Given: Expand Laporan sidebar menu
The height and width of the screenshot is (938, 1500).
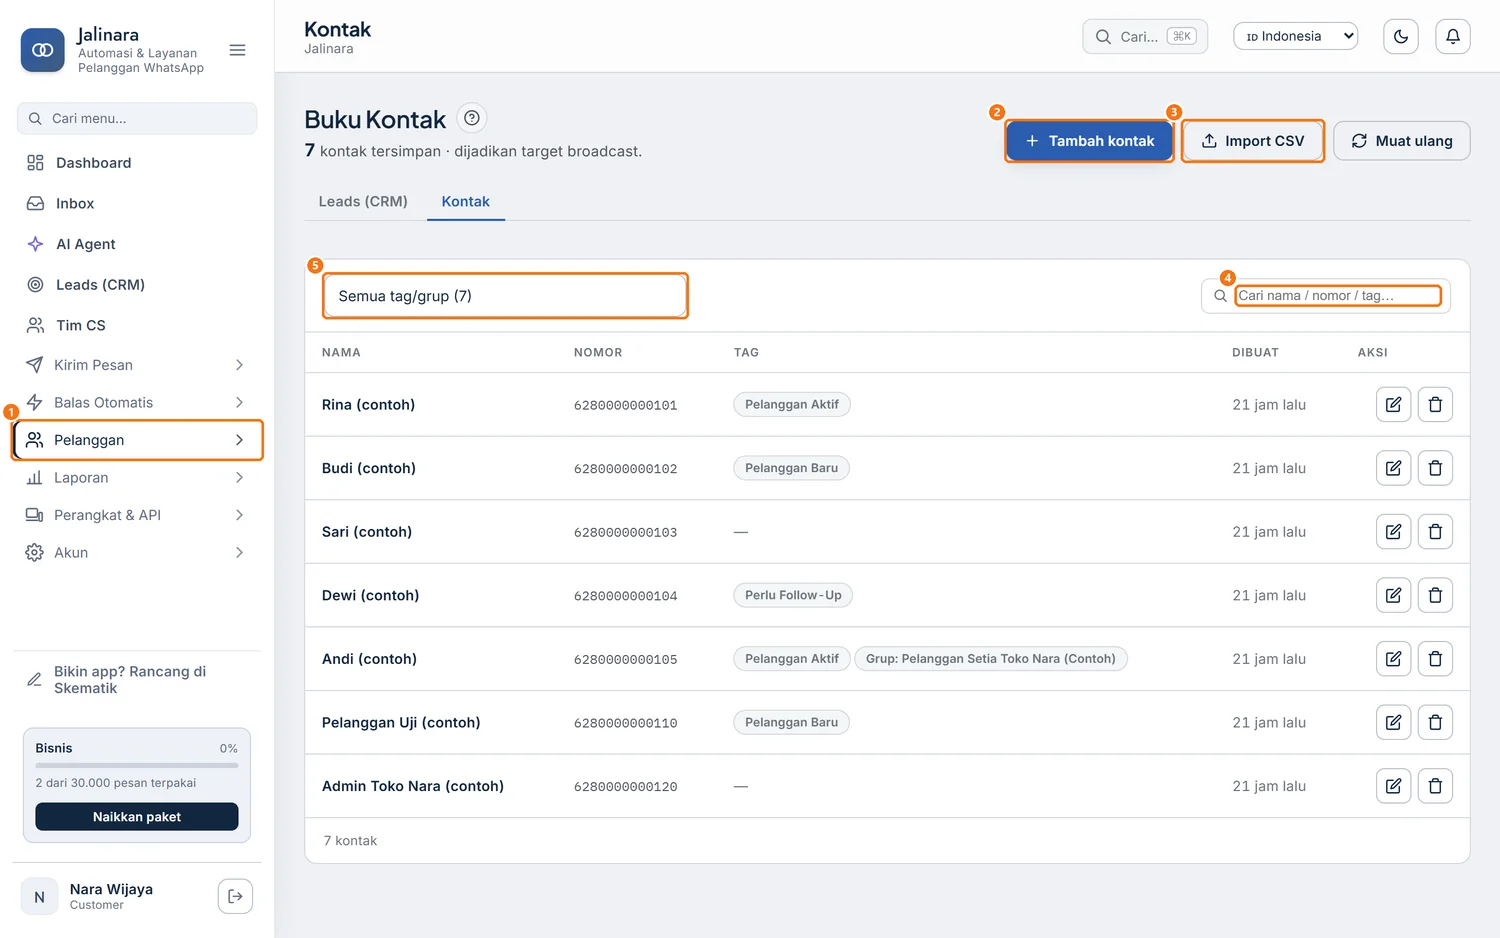Looking at the screenshot, I should click(x=136, y=477).
